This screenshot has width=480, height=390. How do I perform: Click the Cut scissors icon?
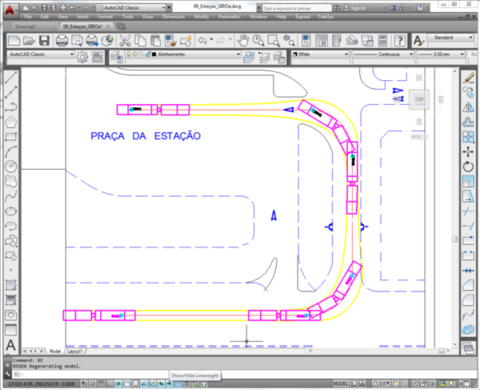tap(125, 41)
